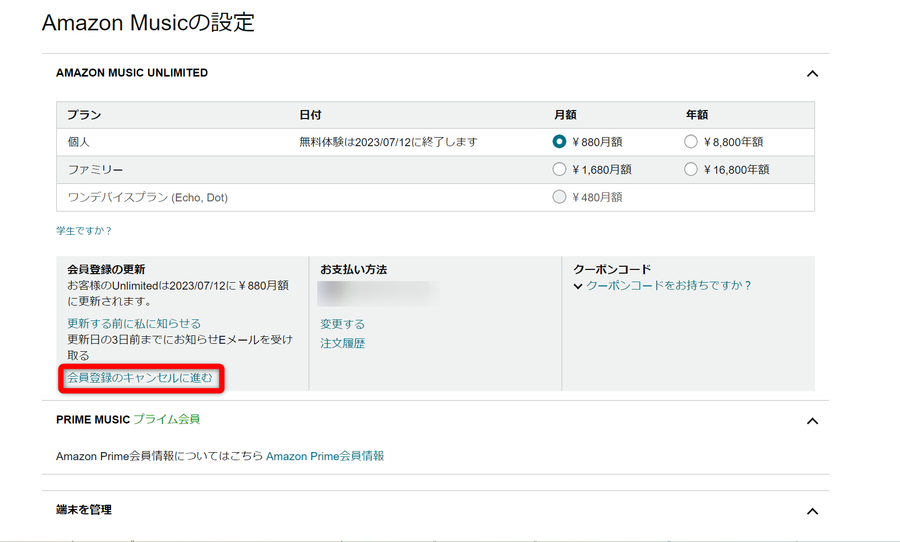The height and width of the screenshot is (542, 900).
Task: Click 変更する under payment method
Action: pyautogui.click(x=342, y=324)
